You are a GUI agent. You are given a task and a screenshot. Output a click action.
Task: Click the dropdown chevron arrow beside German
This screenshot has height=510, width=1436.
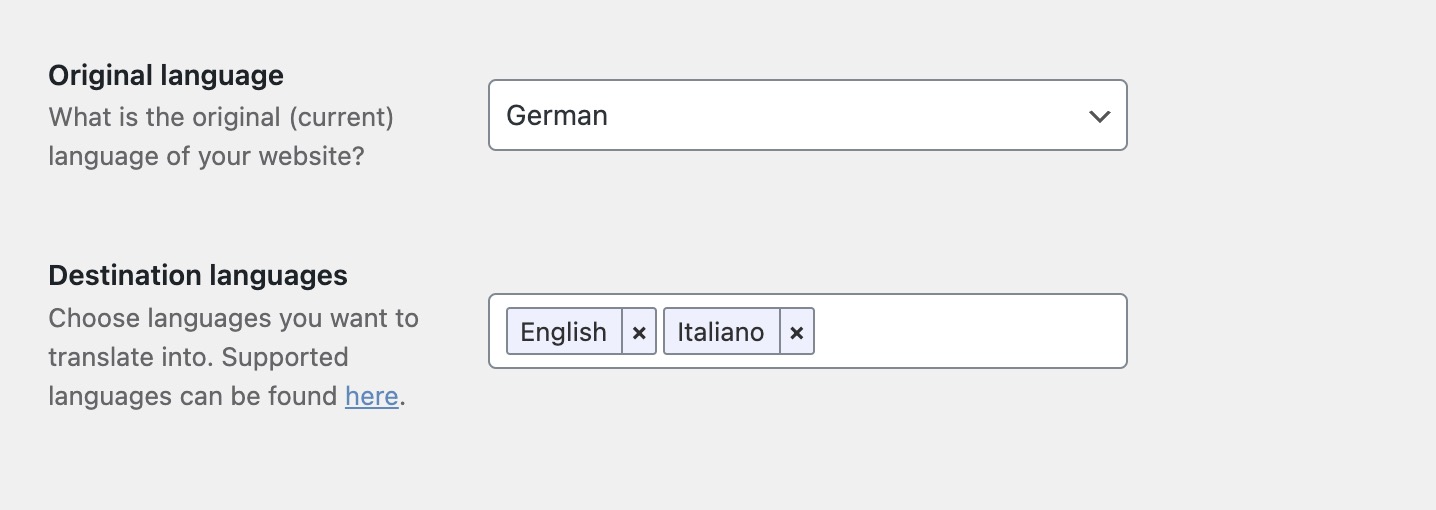[1099, 116]
